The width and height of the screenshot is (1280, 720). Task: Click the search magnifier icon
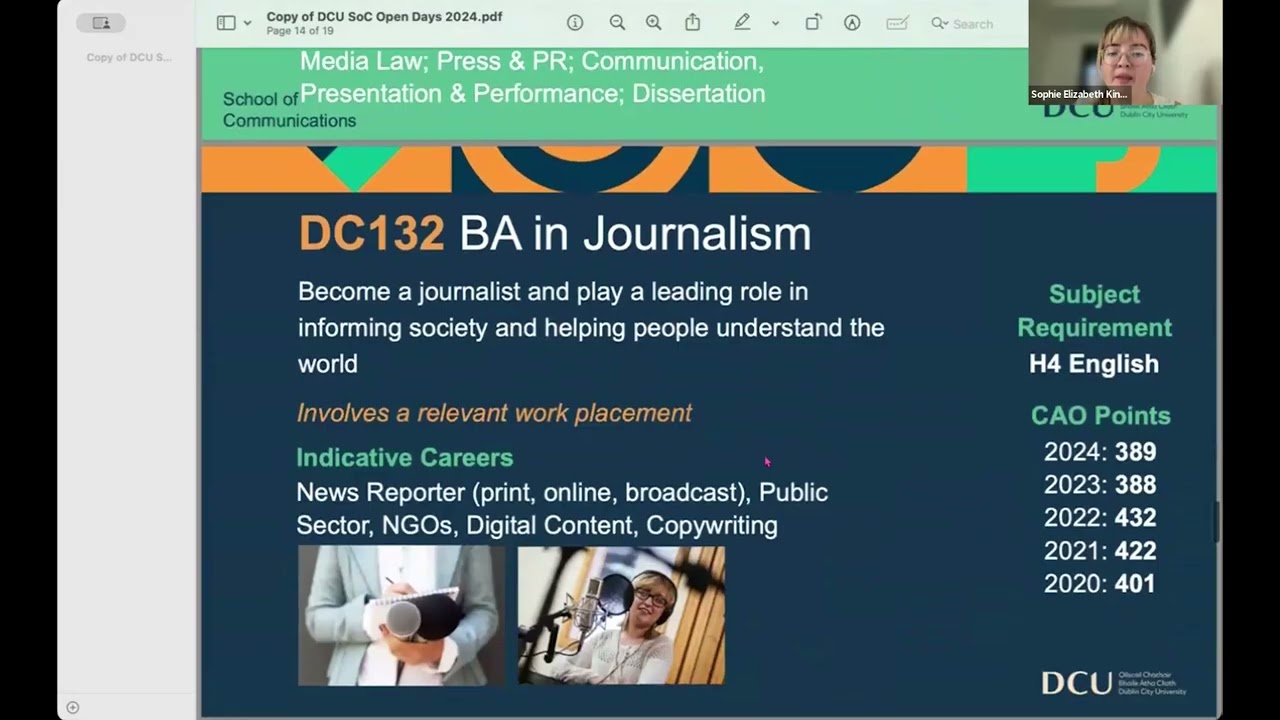939,23
